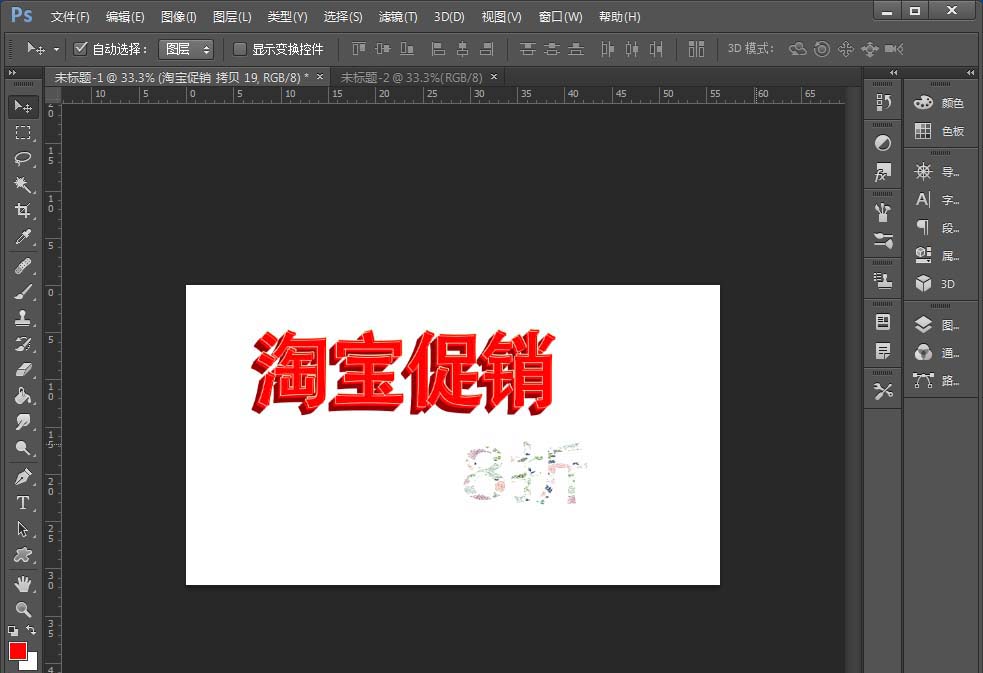This screenshot has height=673, width=983.
Task: Click the white background color swatch
Action: (x=31, y=663)
